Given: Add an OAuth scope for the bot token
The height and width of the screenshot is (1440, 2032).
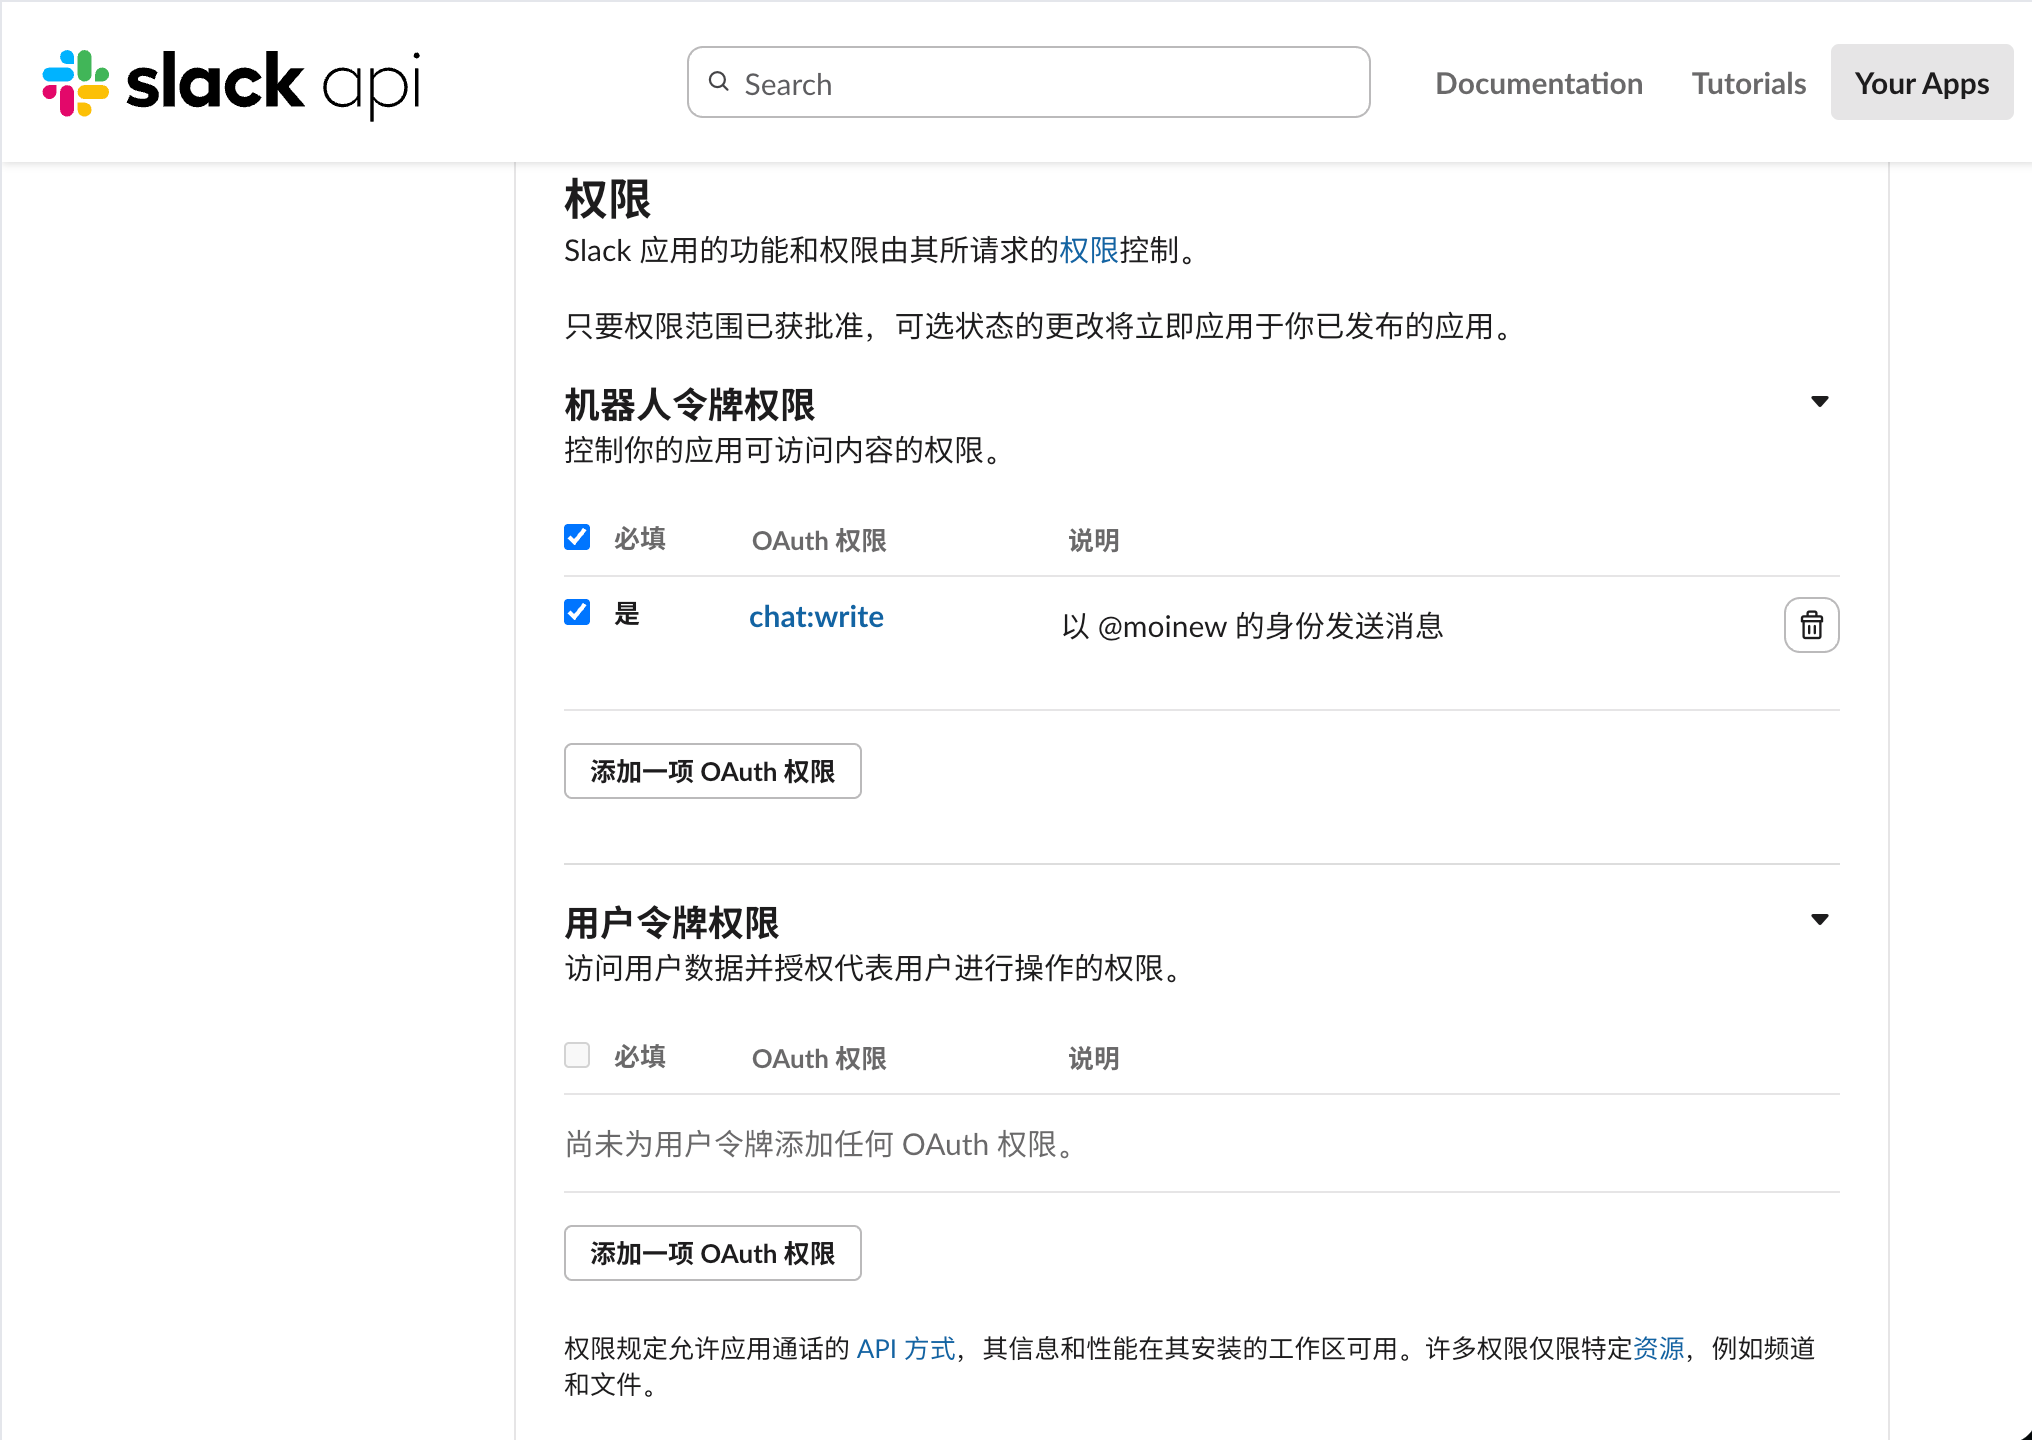Looking at the screenshot, I should click(712, 771).
